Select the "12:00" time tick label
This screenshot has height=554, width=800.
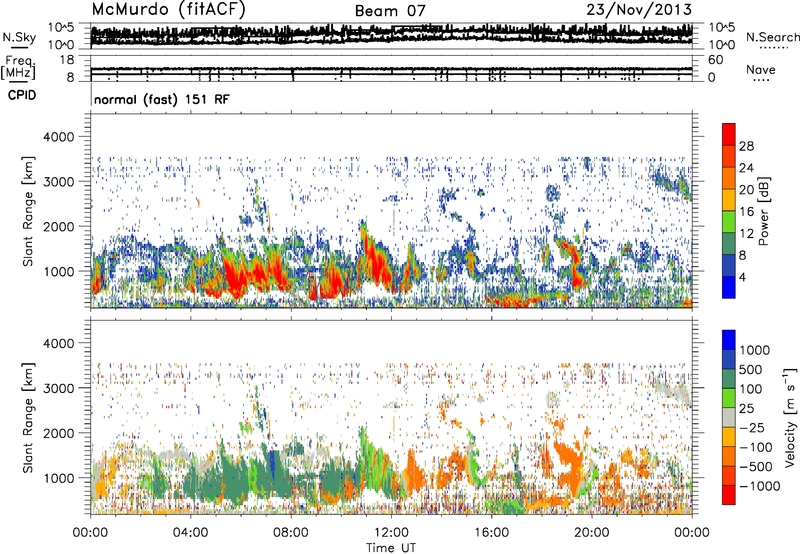[391, 533]
